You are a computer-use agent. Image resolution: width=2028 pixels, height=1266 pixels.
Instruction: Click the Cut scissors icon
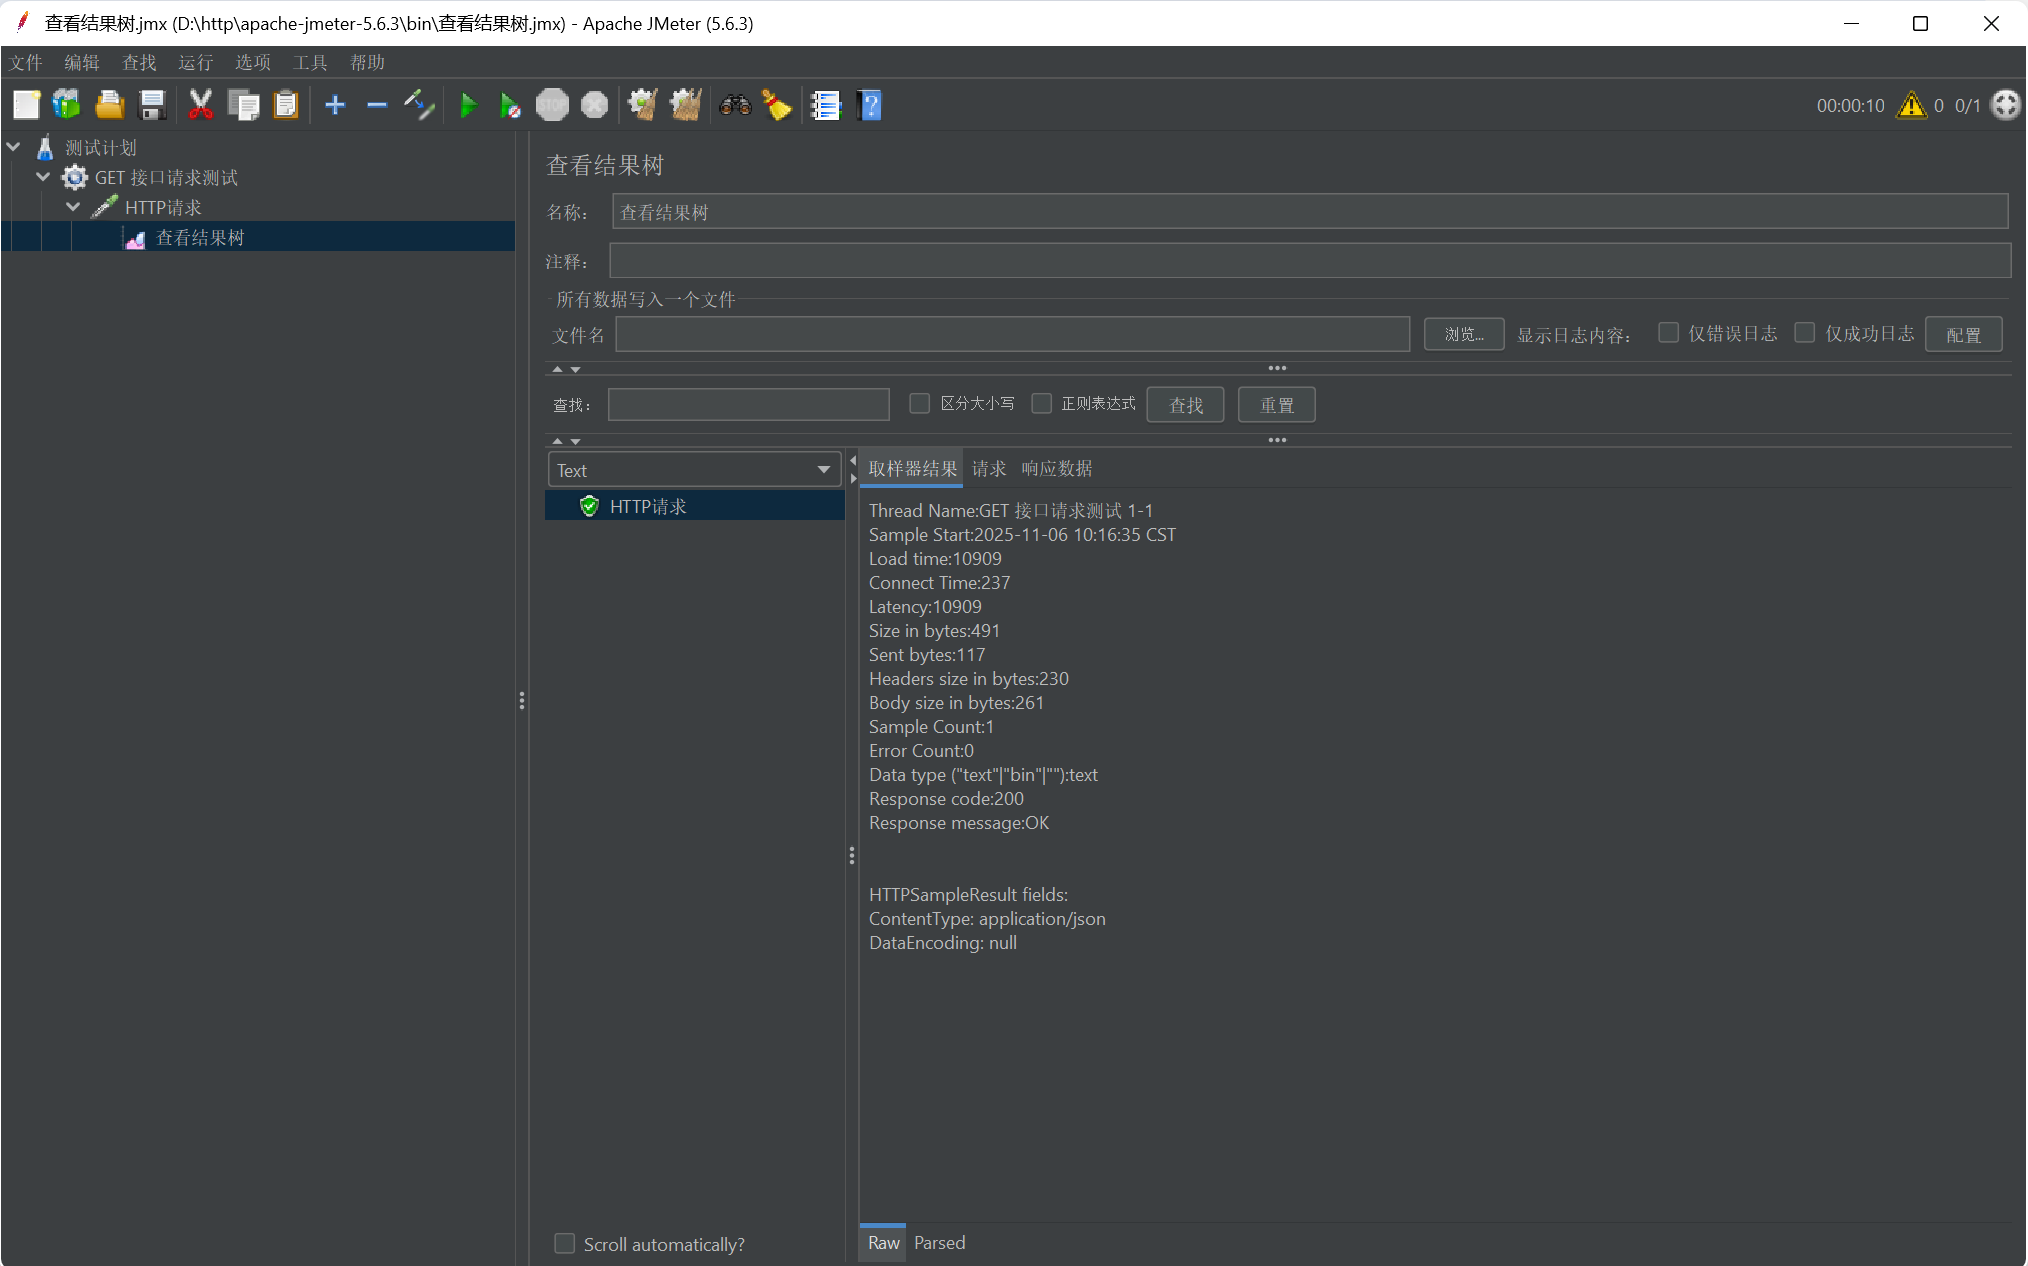pyautogui.click(x=200, y=105)
